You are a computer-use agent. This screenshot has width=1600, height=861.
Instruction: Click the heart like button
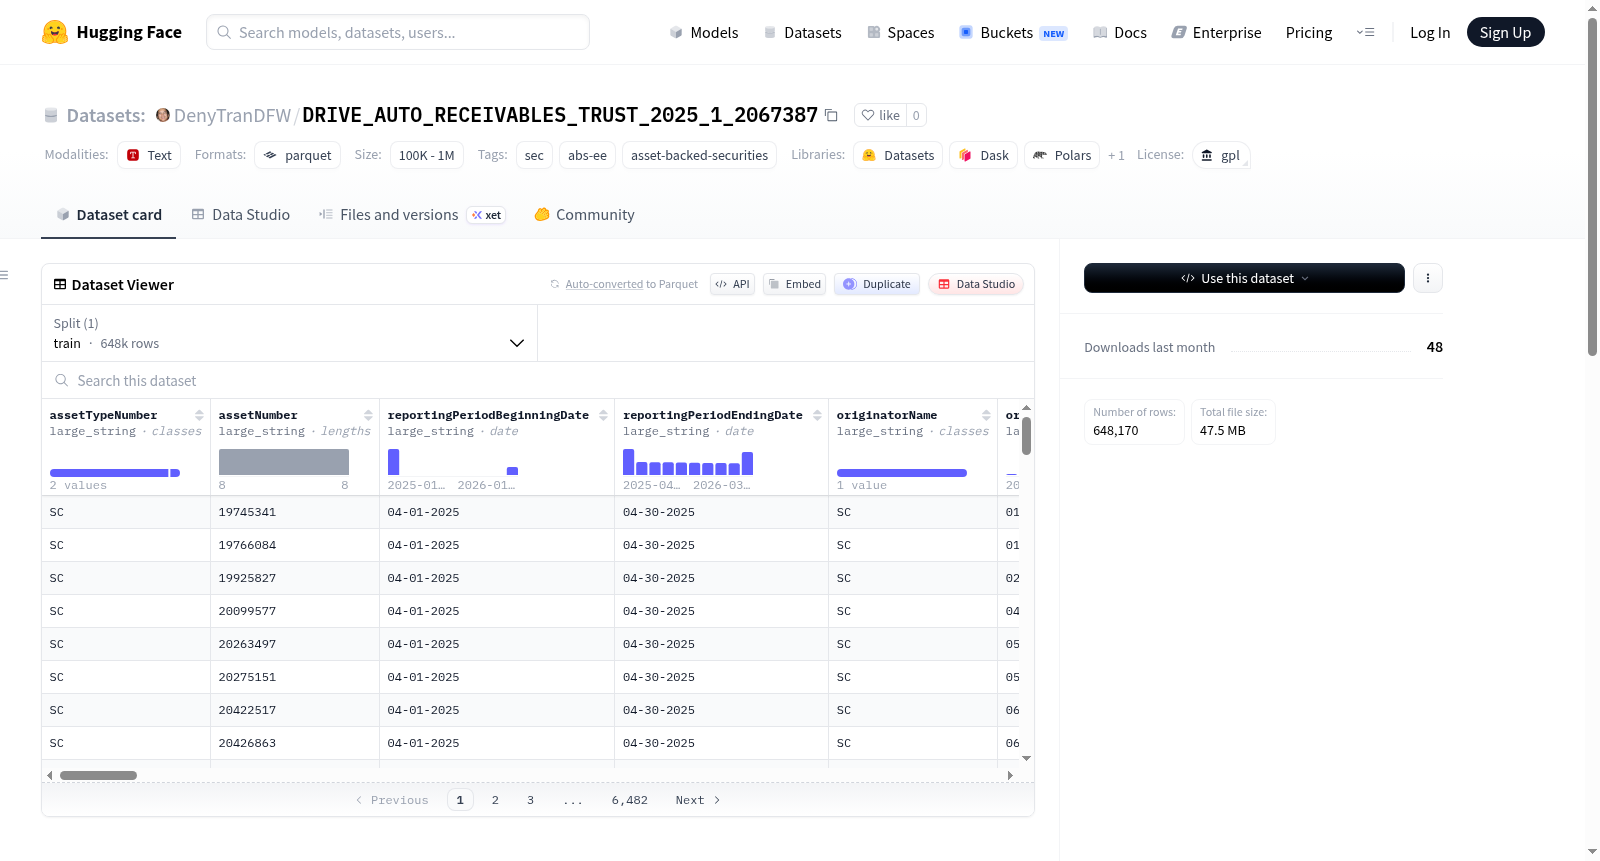881,115
